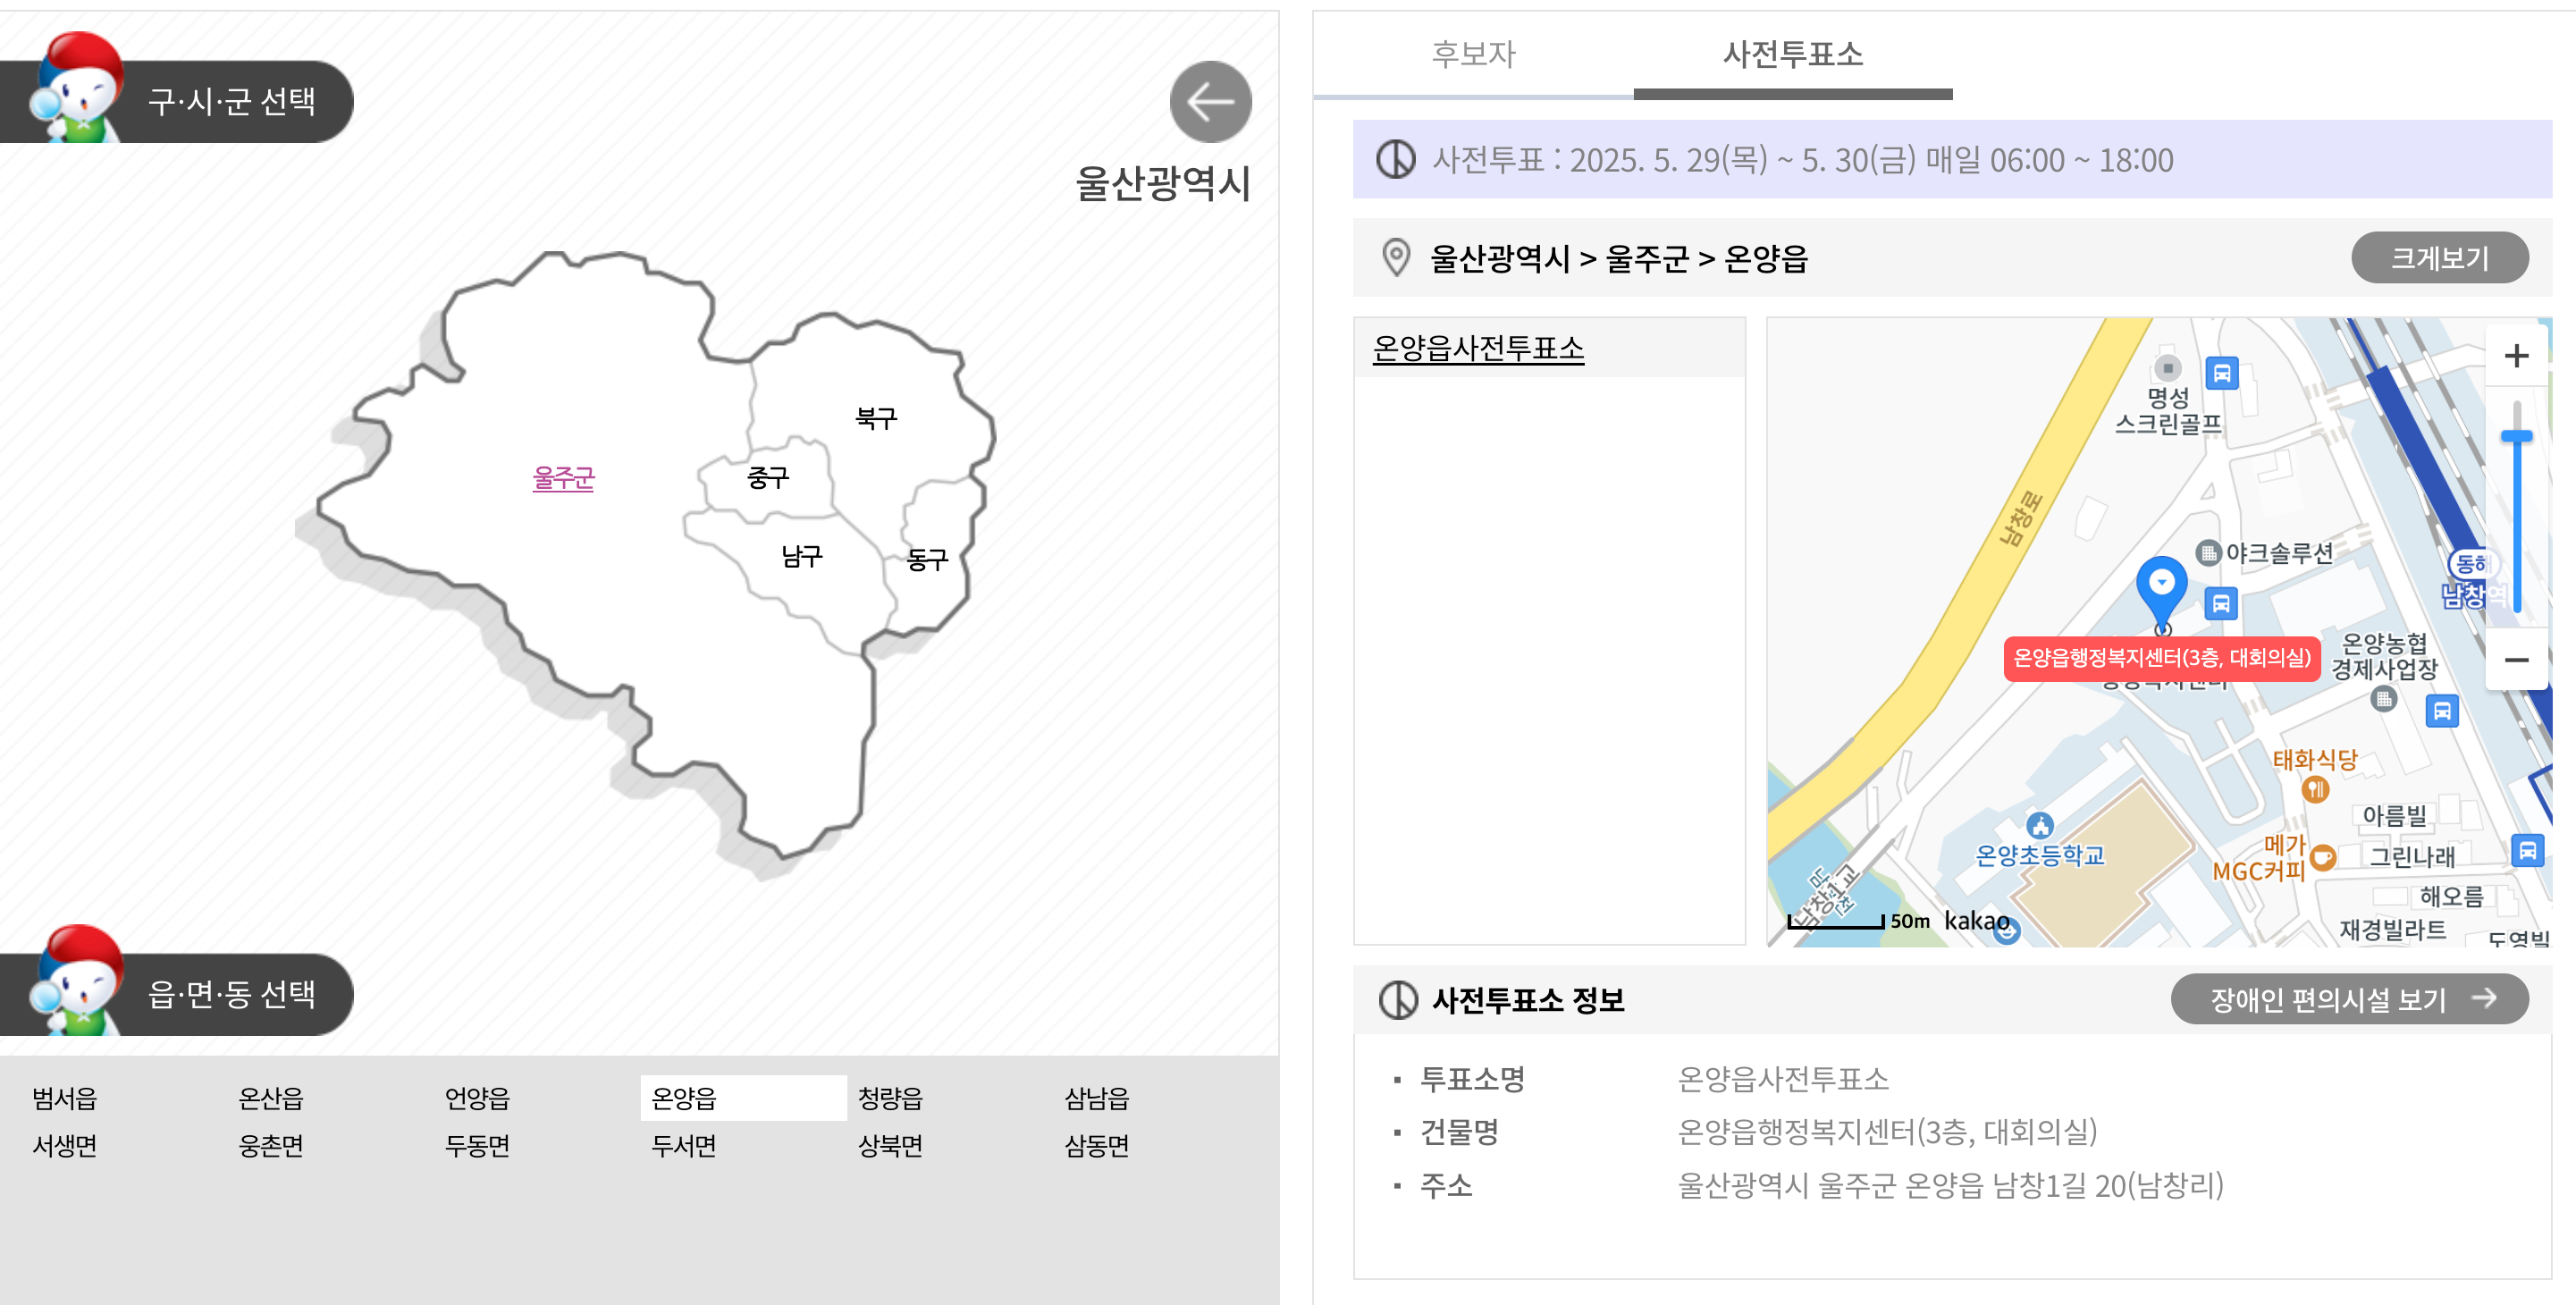Screen dimensions: 2576x1305
Task: Click the 온양초등학교 label on the map
Action: pyautogui.click(x=2040, y=856)
